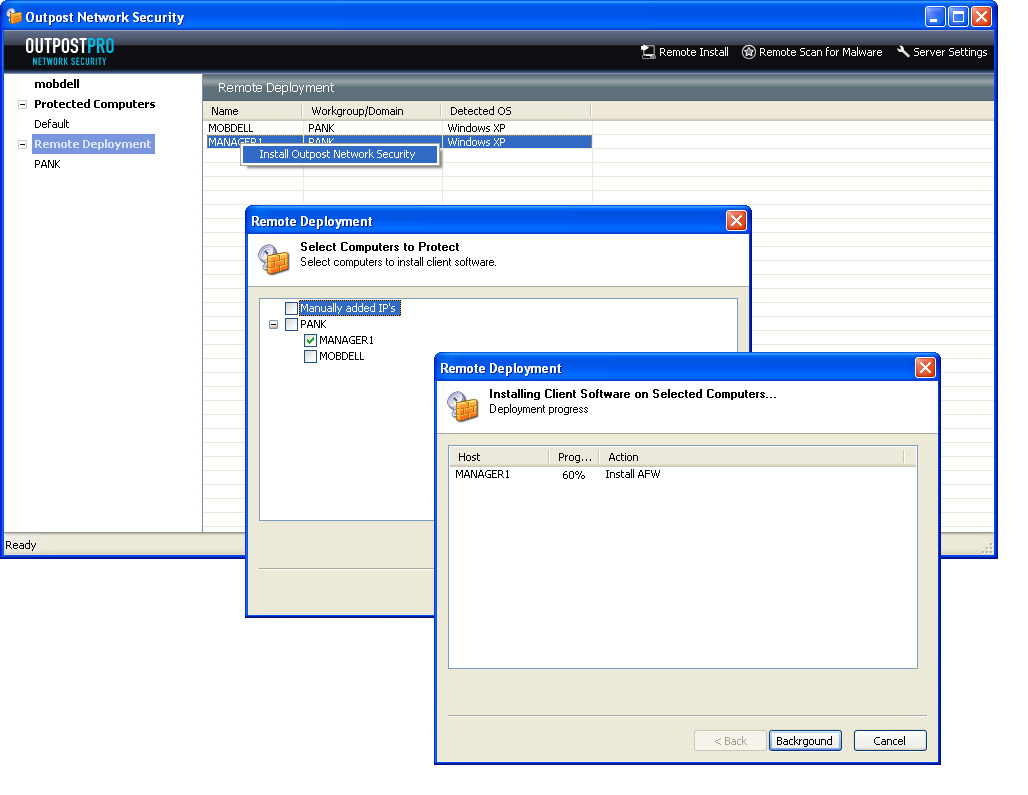This screenshot has width=1028, height=795.
Task: Collapse the Remote Deployment tree node
Action: [x=22, y=144]
